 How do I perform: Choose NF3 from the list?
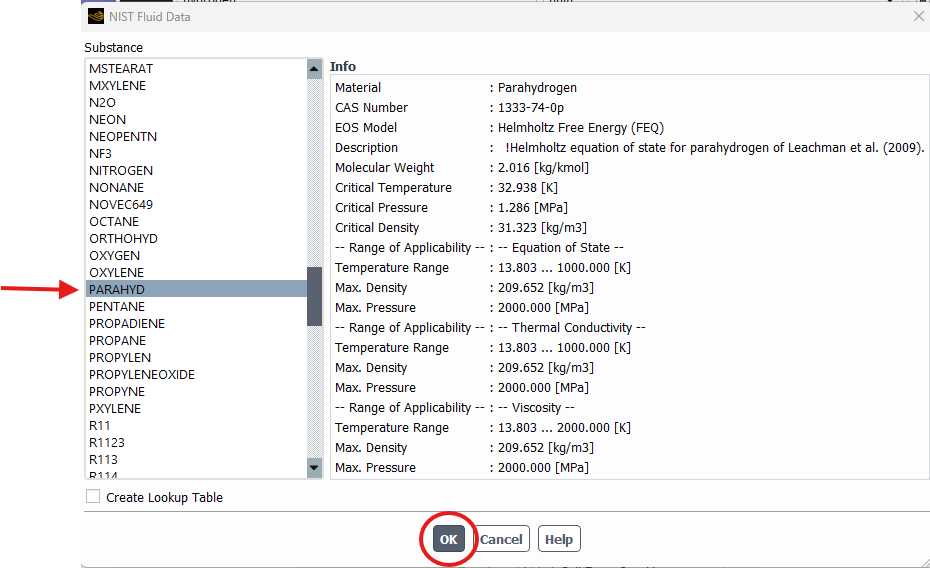tap(196, 154)
